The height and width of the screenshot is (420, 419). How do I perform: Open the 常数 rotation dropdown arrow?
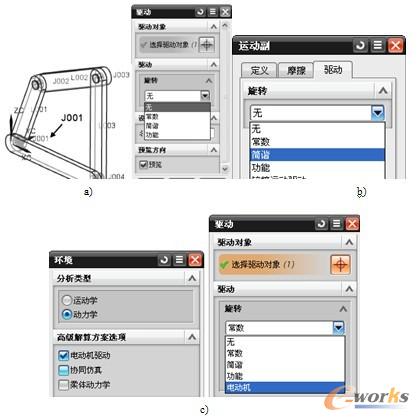point(338,328)
